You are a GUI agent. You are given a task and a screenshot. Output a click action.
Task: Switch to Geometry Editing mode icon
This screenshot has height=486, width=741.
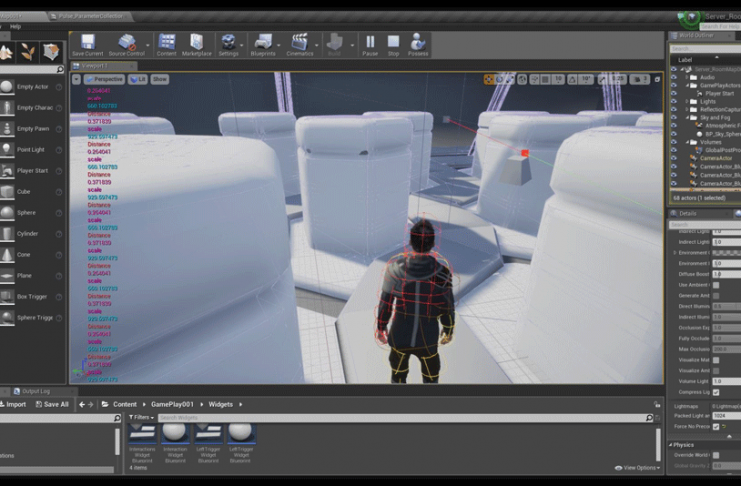[x=51, y=52]
